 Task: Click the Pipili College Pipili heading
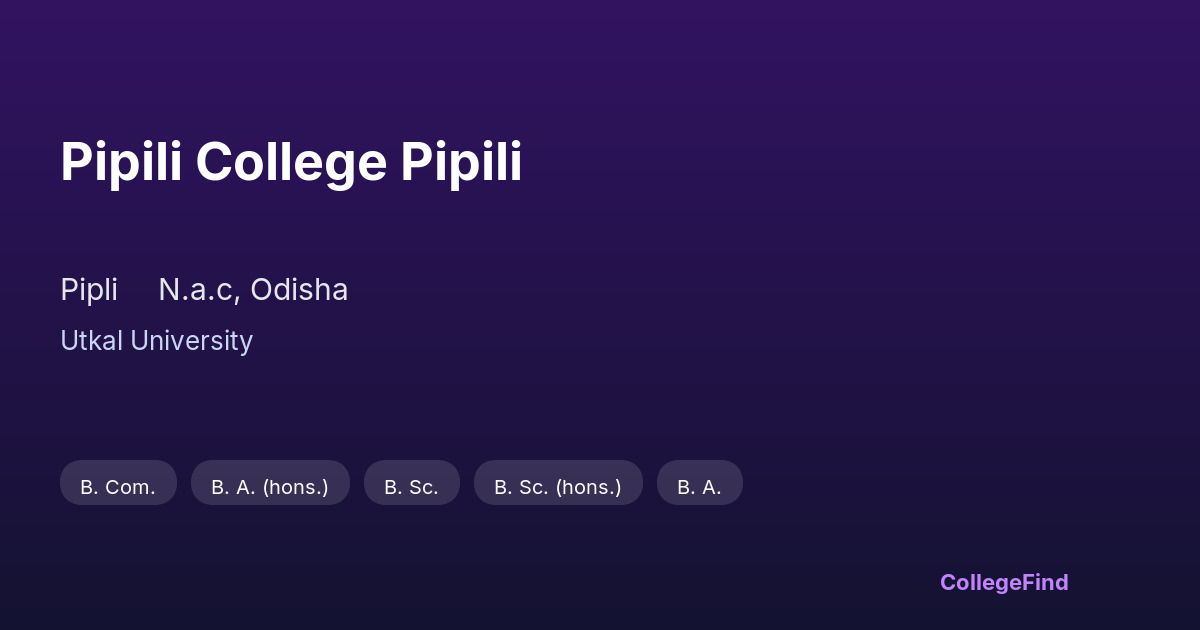click(291, 162)
